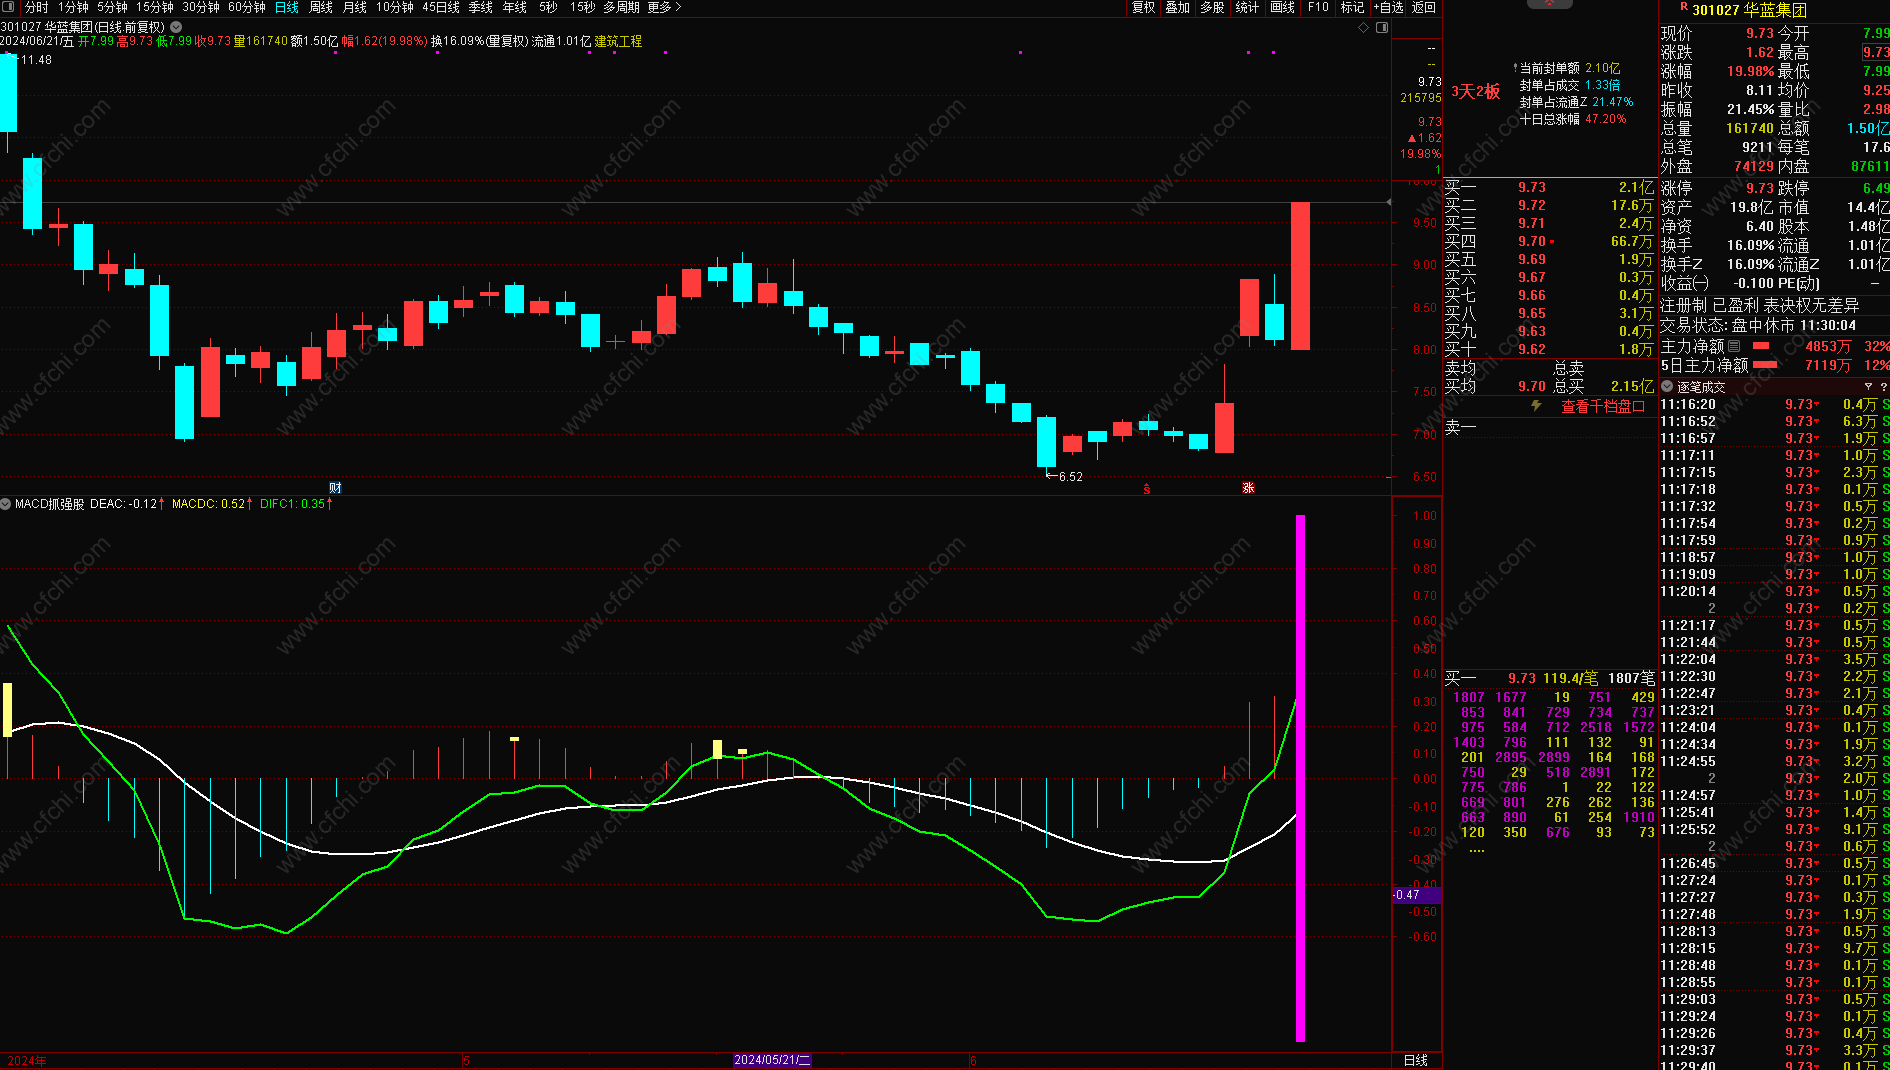Select the 5秒 period tab
This screenshot has width=1890, height=1070.
[x=548, y=7]
